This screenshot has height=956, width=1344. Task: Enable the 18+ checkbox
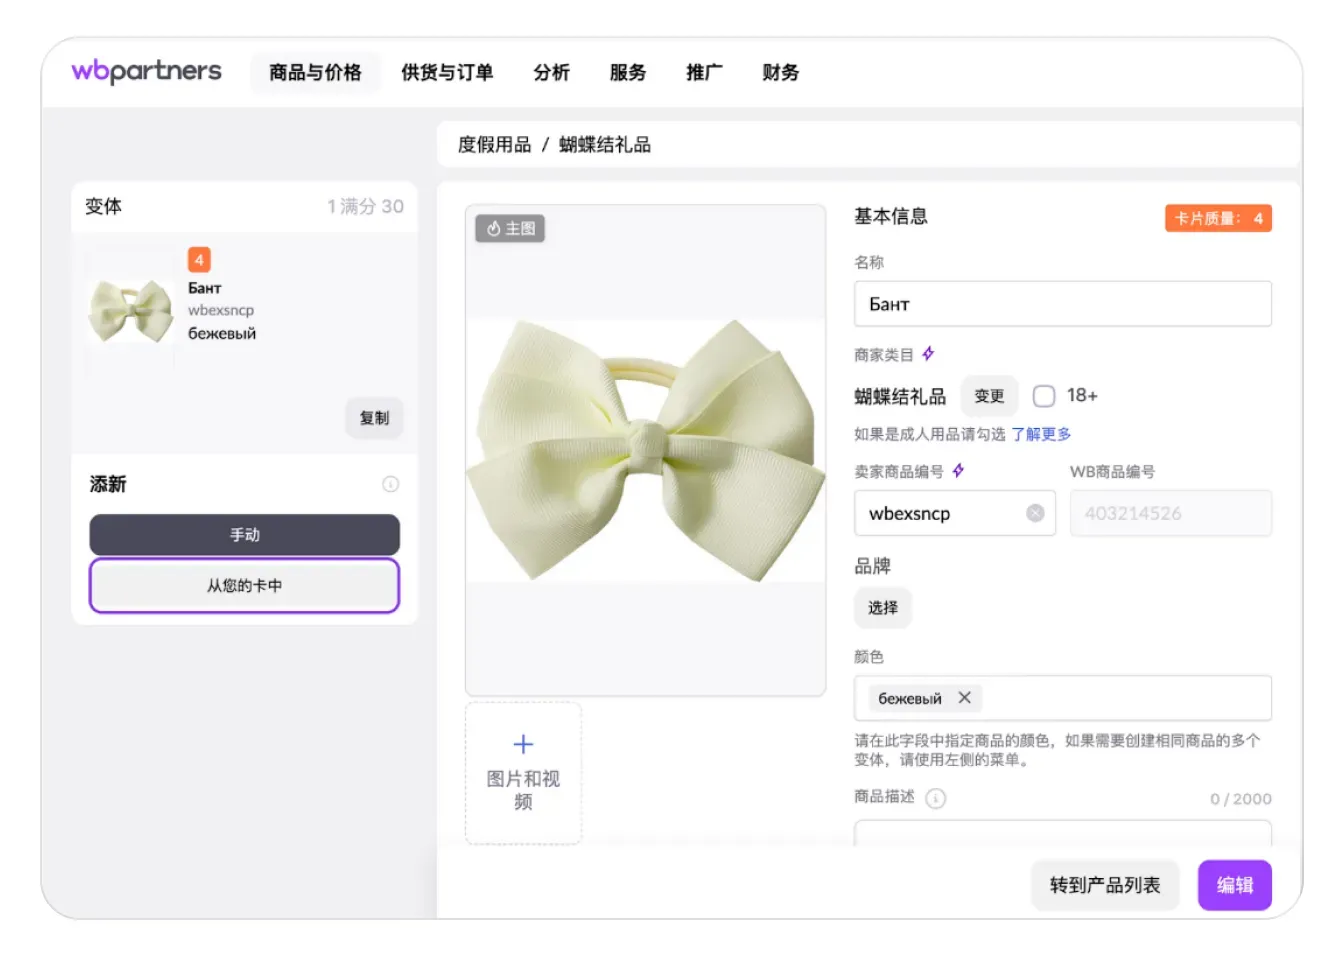tap(1044, 395)
